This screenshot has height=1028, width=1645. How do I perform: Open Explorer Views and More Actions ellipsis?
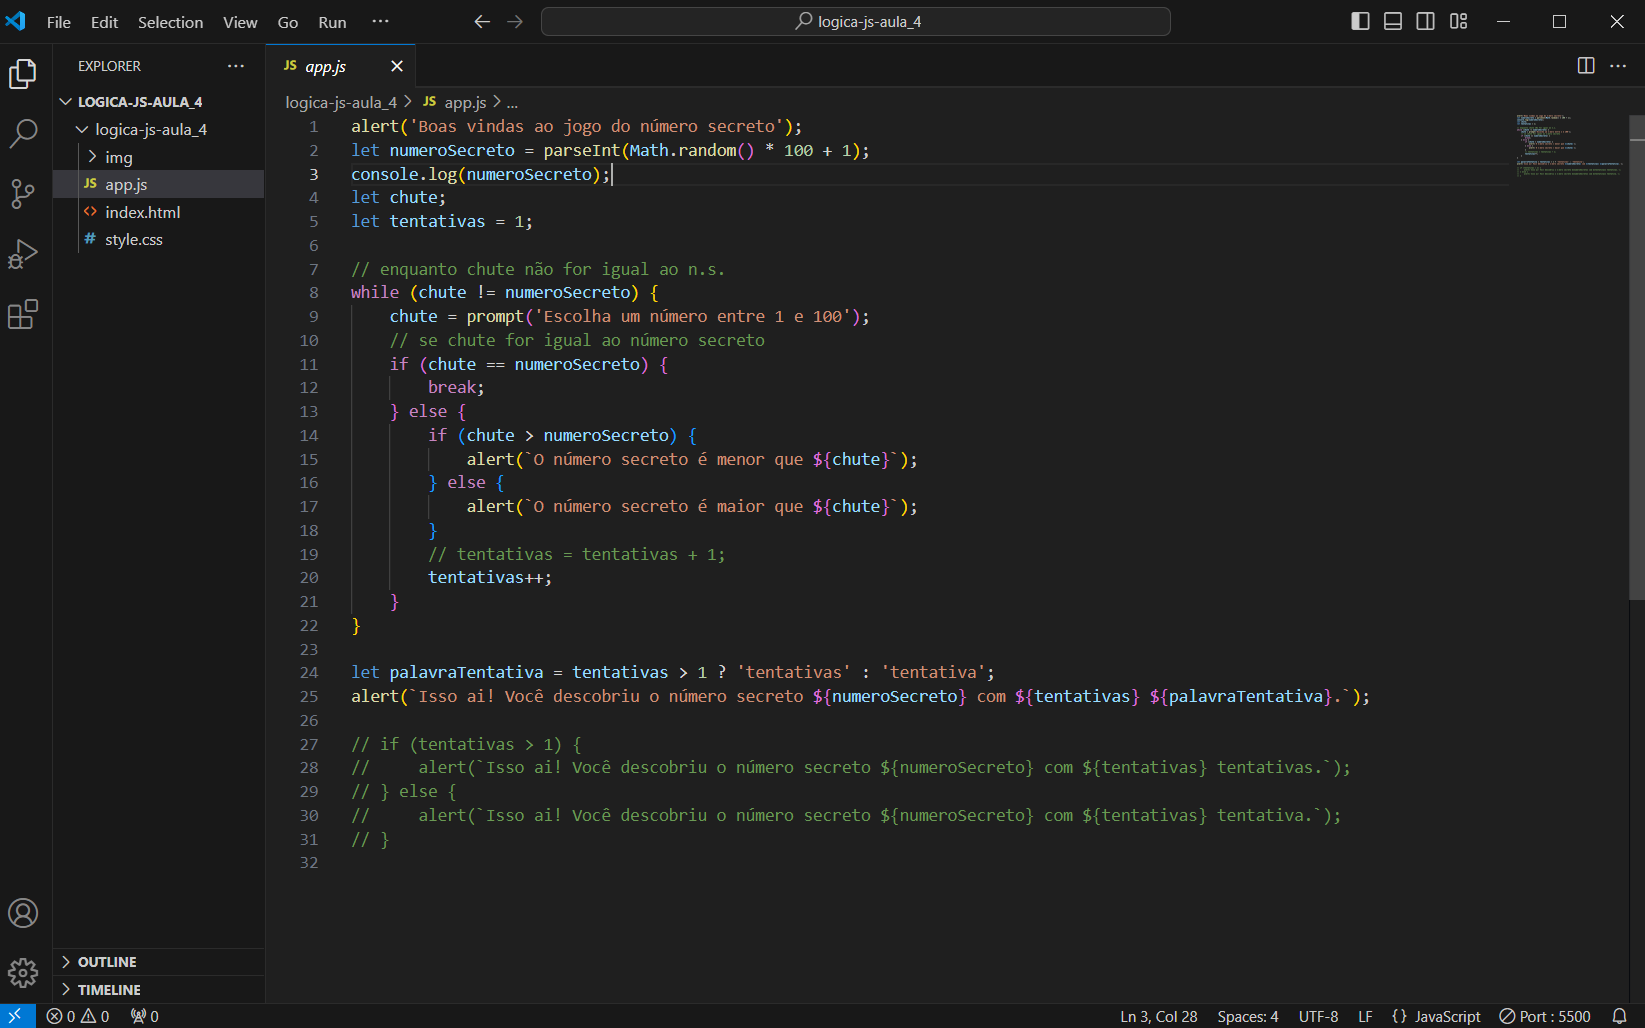point(236,66)
